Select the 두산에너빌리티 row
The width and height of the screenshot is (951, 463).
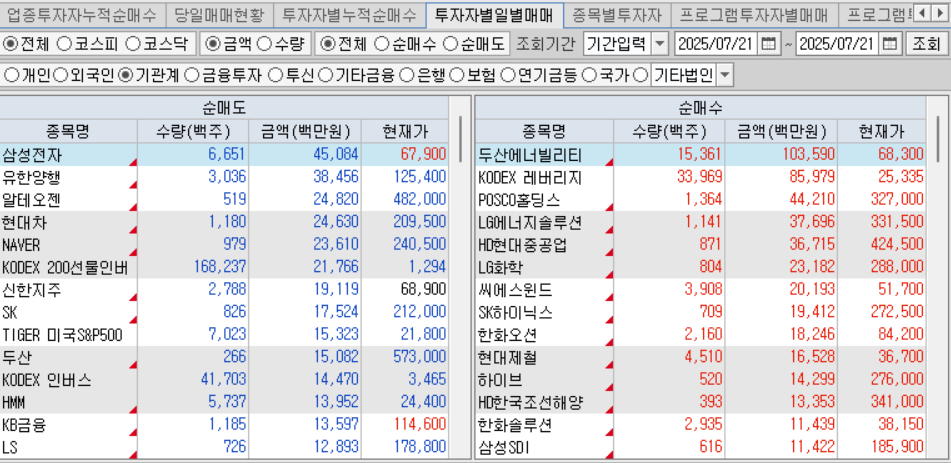(701, 154)
